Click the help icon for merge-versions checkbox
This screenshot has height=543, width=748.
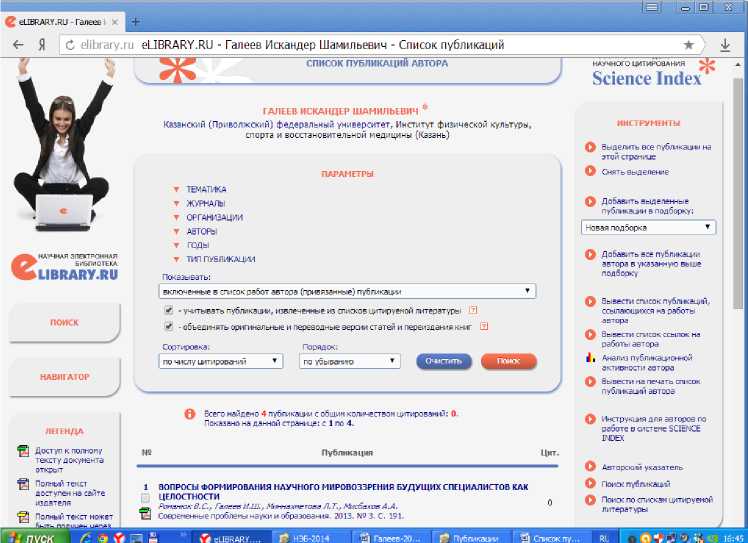[484, 327]
